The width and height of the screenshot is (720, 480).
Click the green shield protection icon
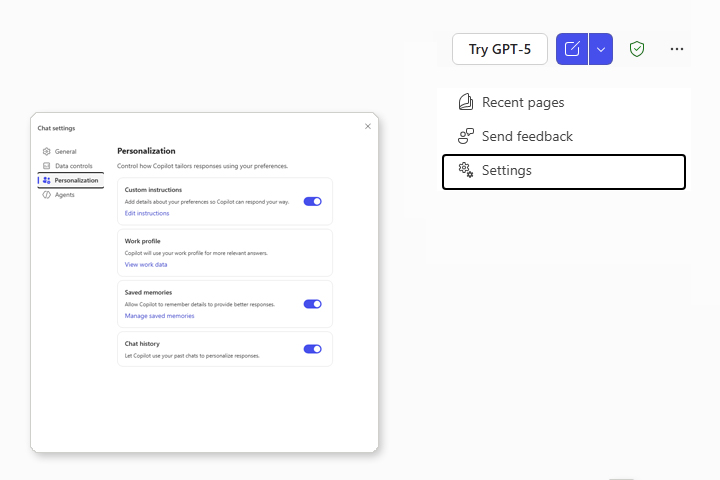[636, 49]
